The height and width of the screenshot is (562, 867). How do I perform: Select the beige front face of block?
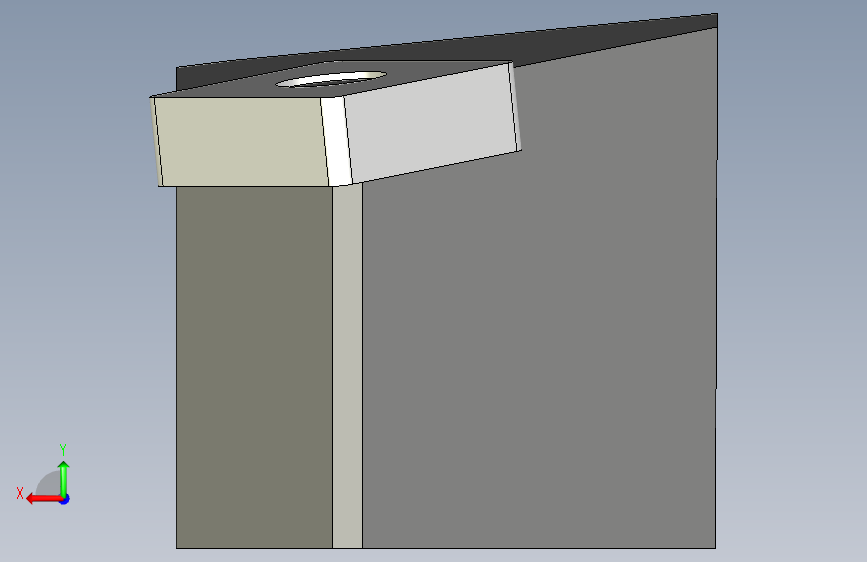tap(242, 142)
